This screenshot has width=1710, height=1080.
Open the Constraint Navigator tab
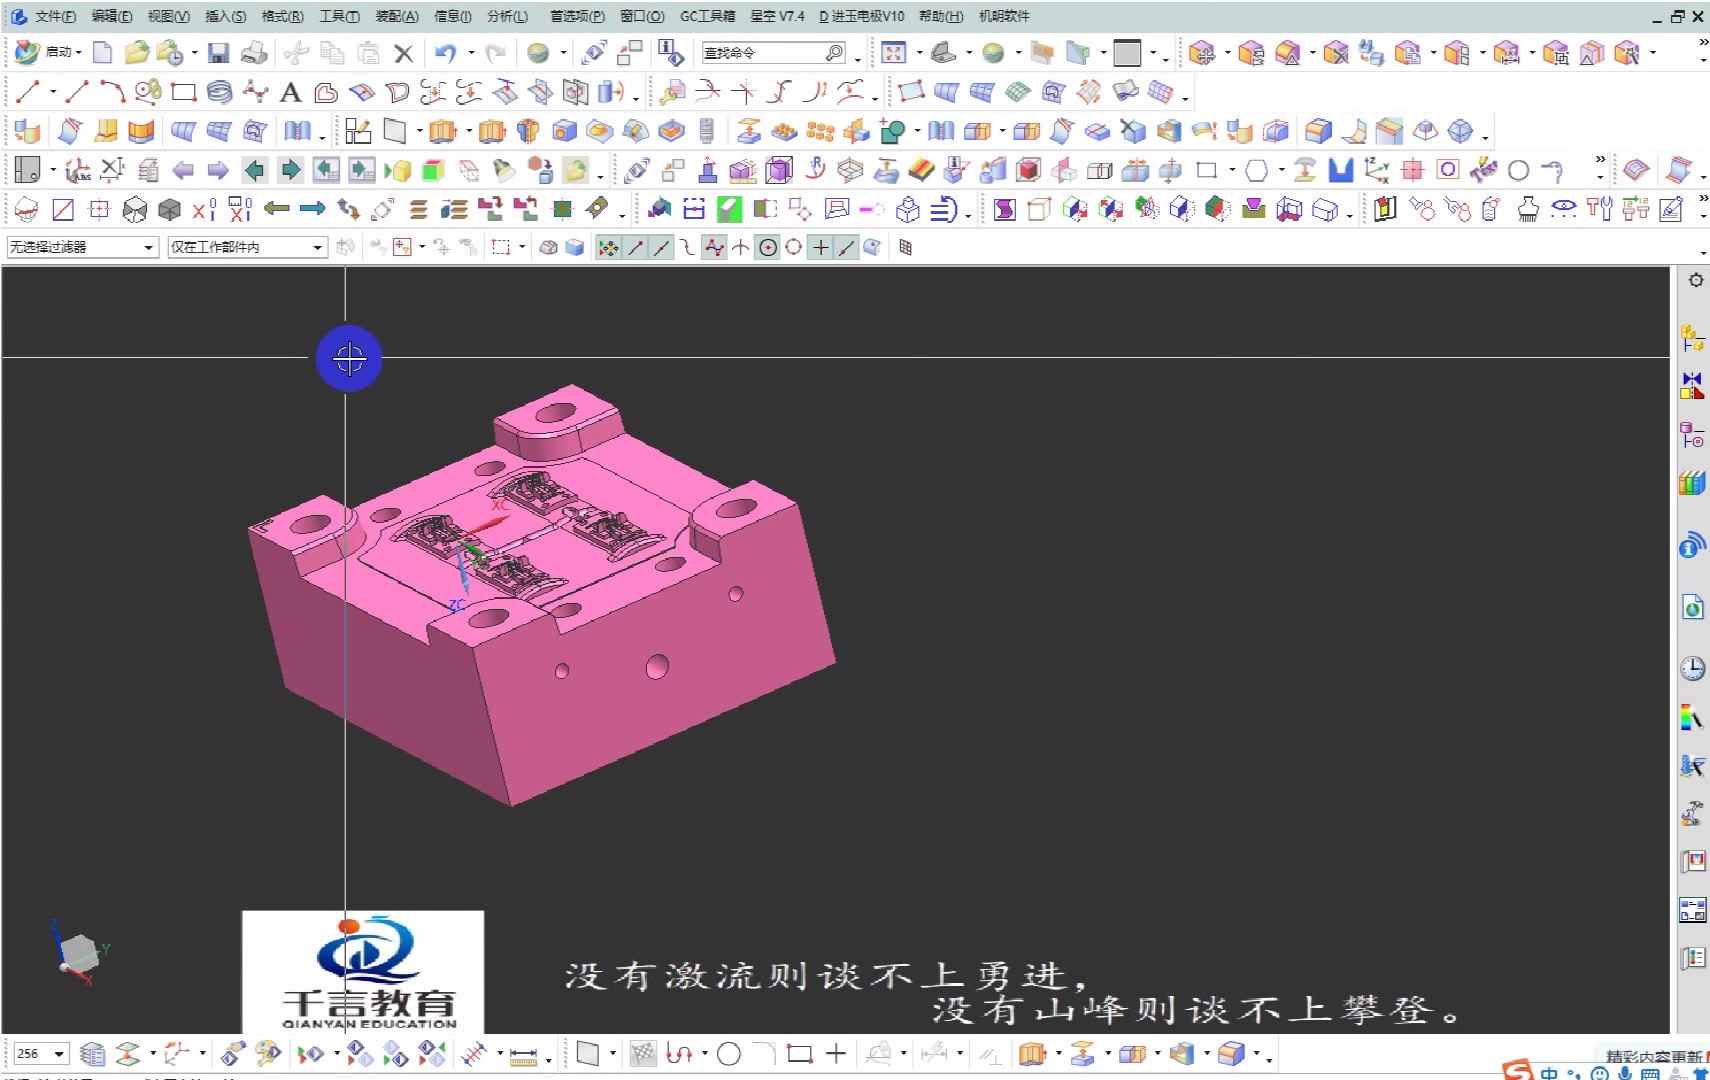click(x=1692, y=386)
